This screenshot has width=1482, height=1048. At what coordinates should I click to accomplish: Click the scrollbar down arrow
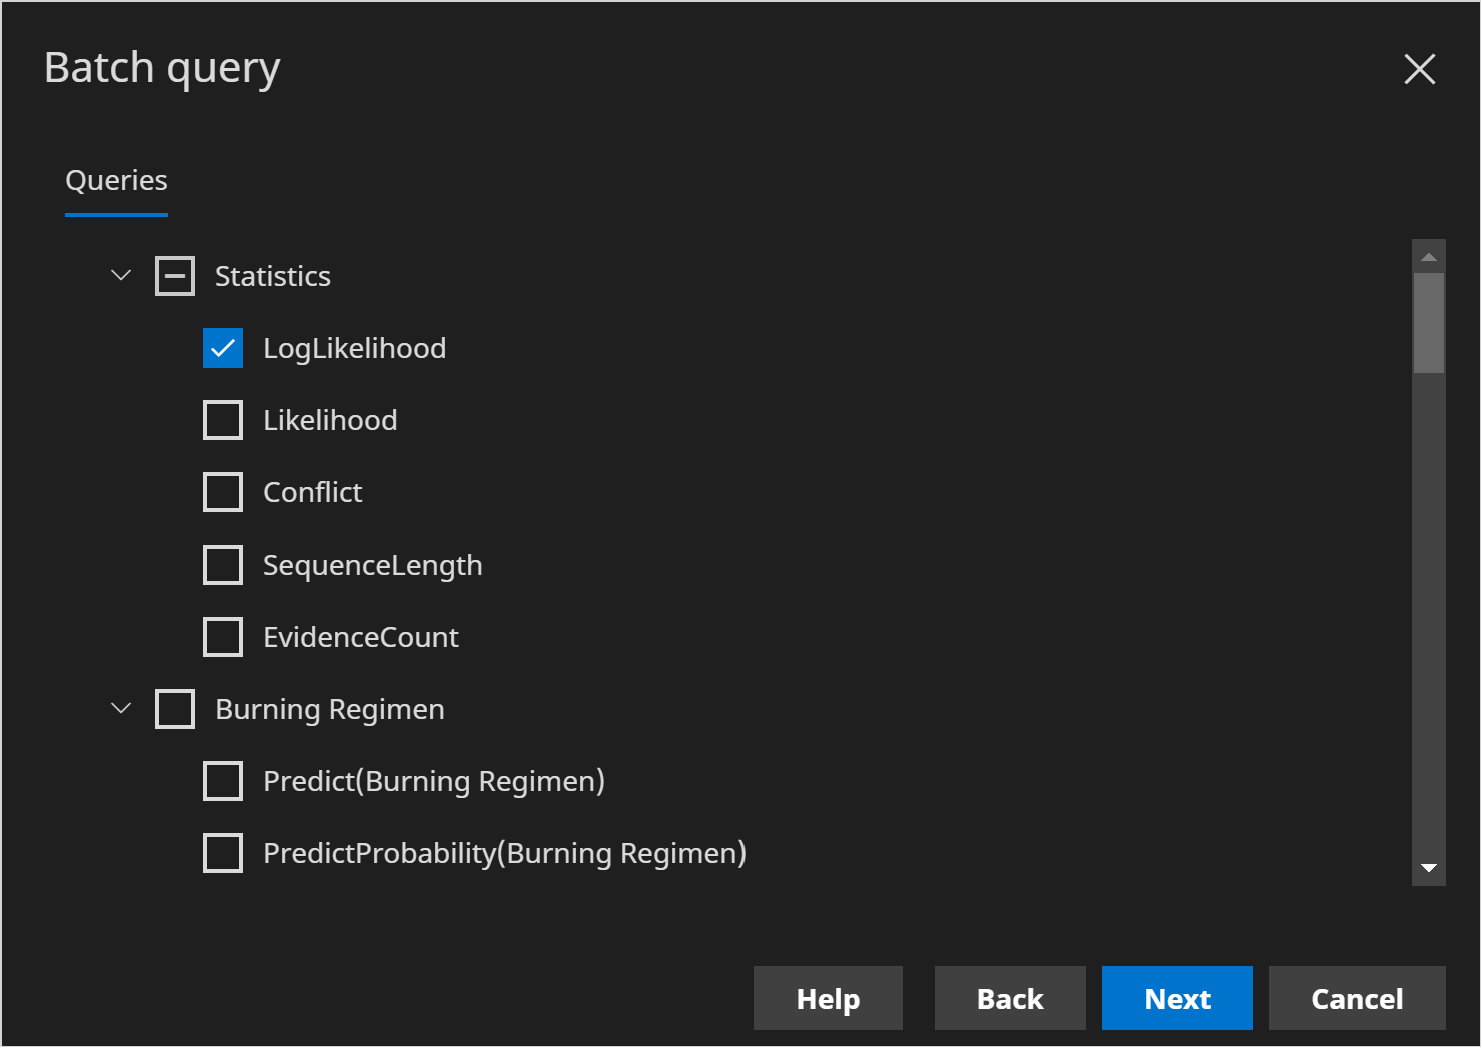point(1429,868)
